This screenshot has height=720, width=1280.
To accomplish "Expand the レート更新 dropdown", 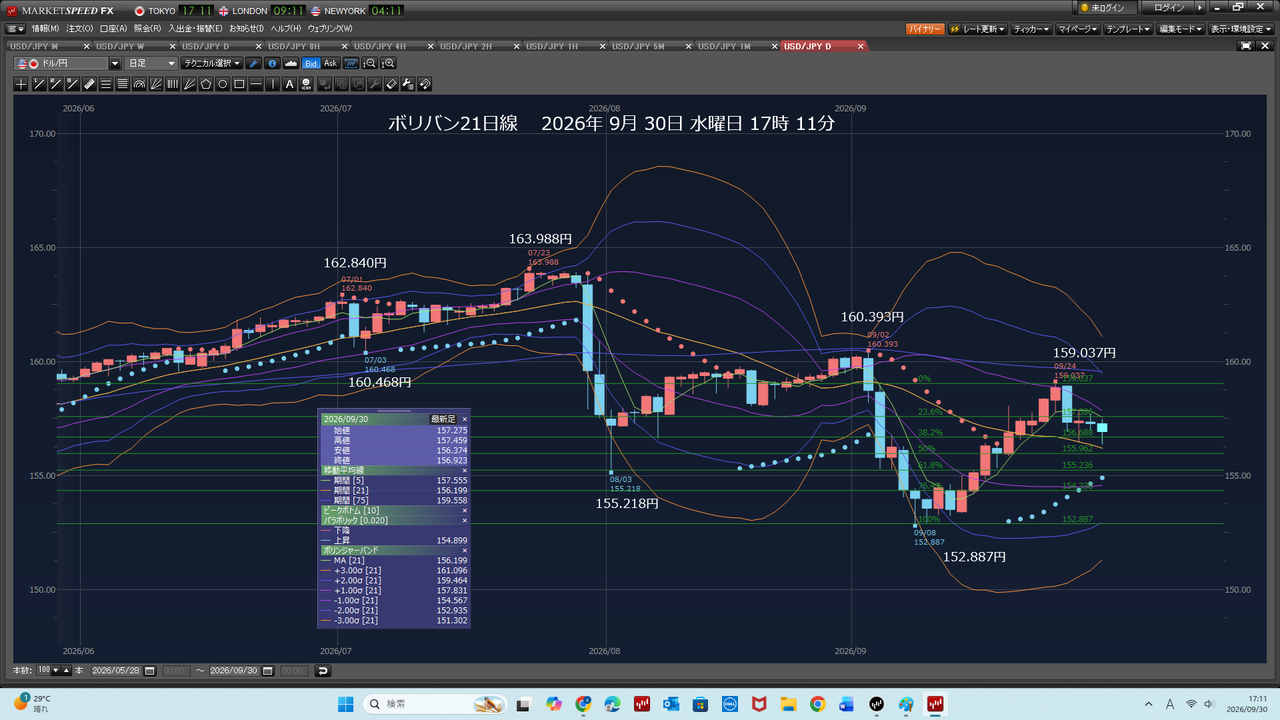I will tap(978, 29).
